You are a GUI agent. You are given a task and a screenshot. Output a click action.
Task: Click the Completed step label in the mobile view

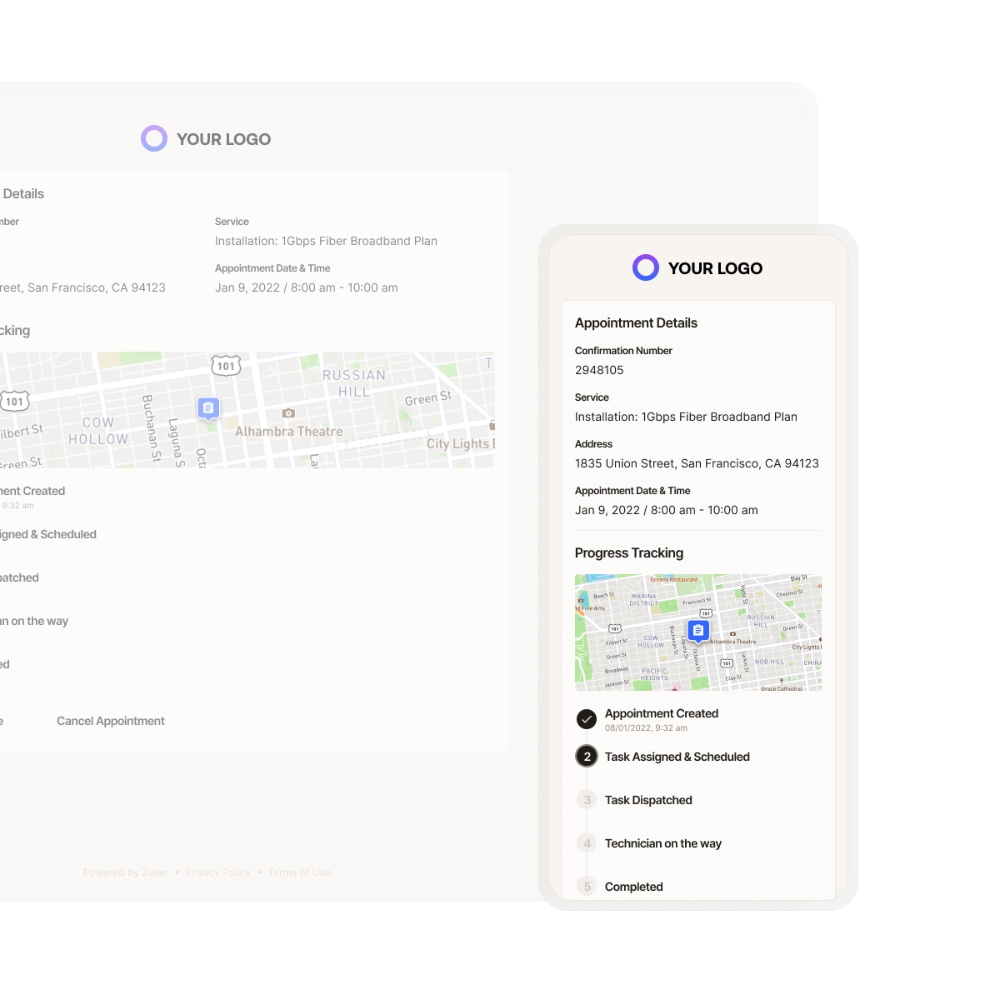[633, 886]
